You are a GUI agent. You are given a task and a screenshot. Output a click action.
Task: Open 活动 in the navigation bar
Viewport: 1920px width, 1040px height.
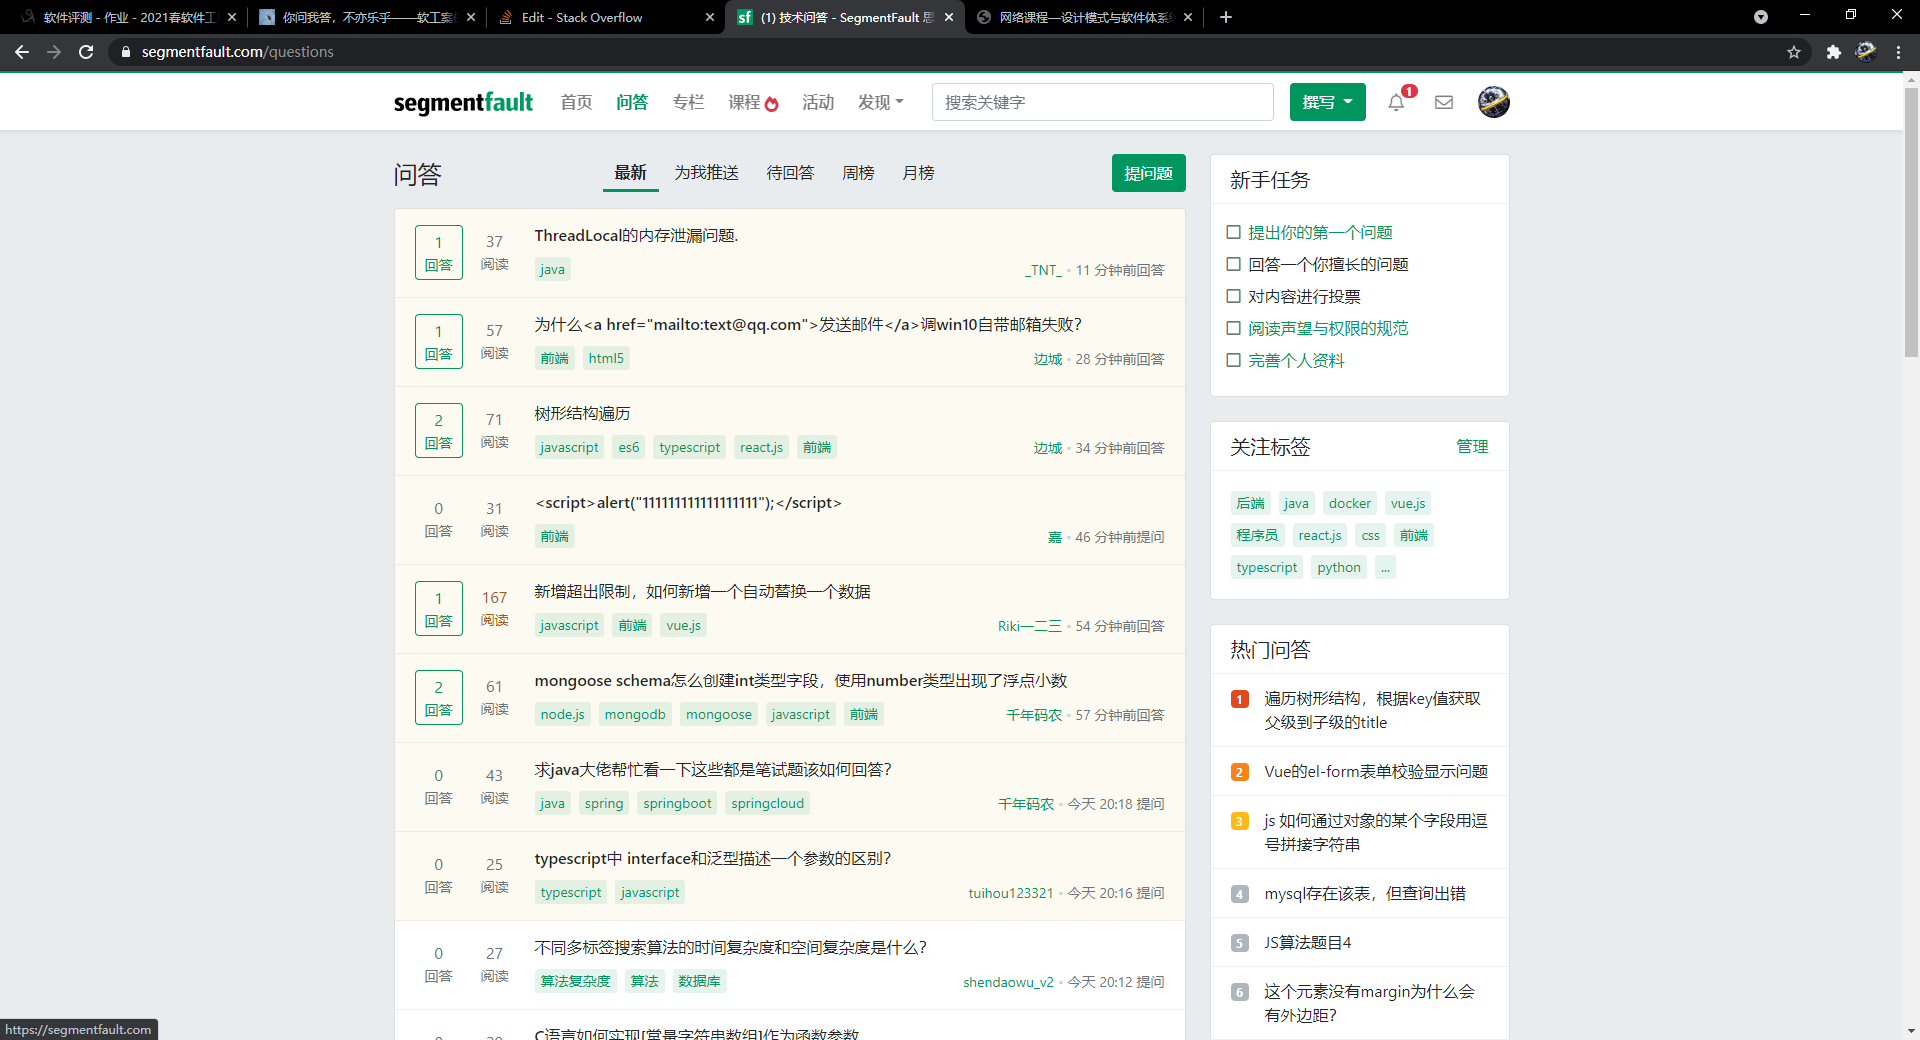pyautogui.click(x=818, y=102)
